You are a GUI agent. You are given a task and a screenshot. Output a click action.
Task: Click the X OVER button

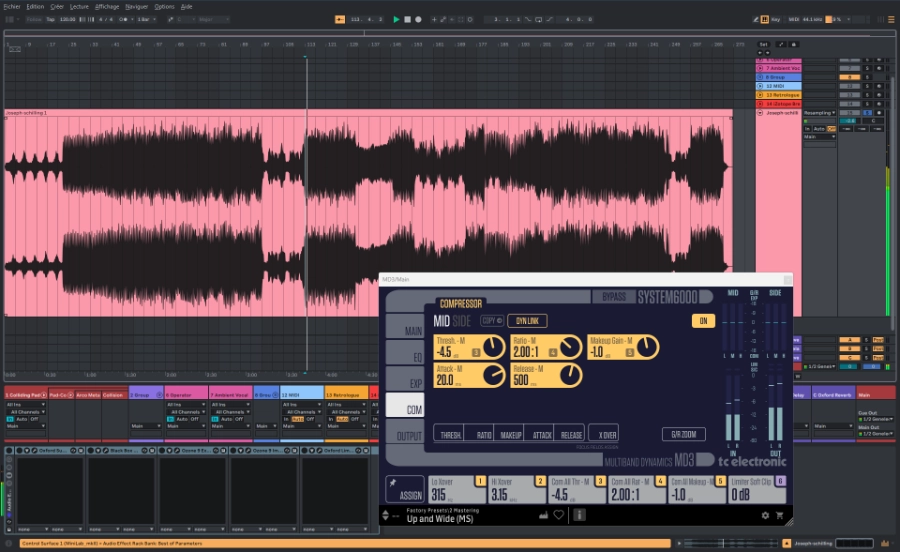(603, 434)
